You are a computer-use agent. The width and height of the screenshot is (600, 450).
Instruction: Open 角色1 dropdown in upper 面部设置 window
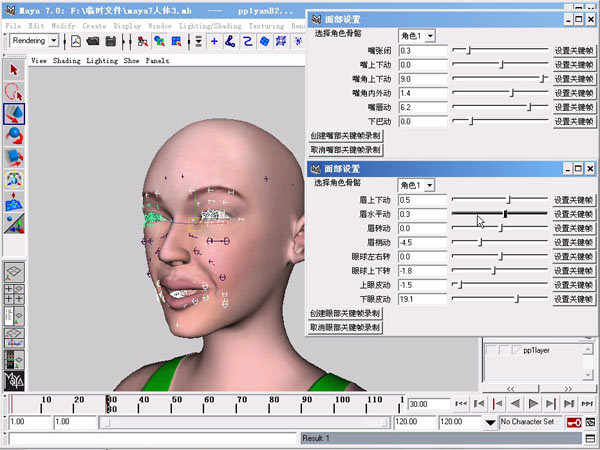coord(430,36)
